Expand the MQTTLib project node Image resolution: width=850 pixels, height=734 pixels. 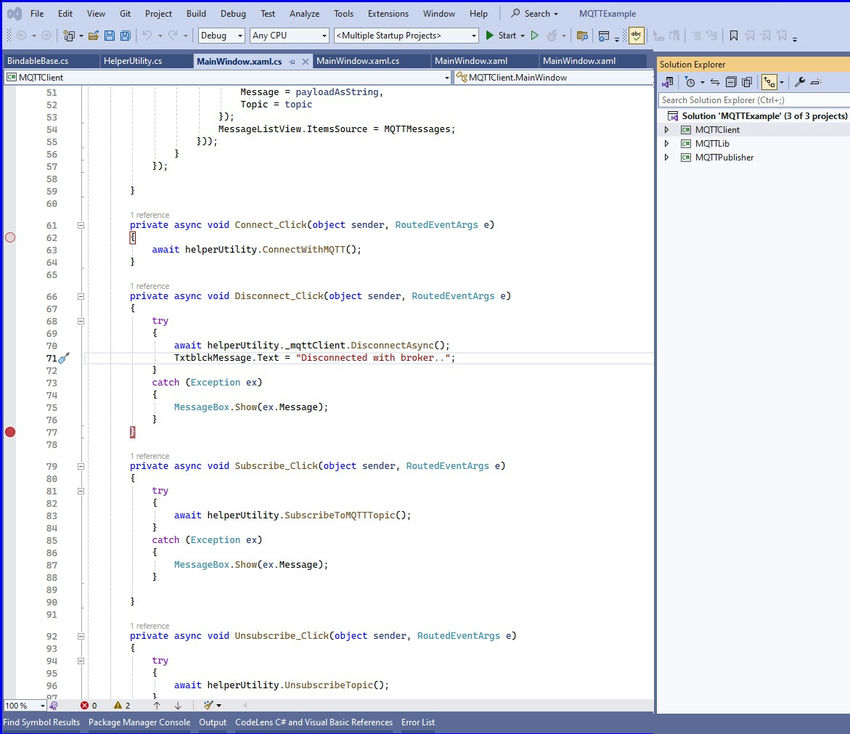667,144
